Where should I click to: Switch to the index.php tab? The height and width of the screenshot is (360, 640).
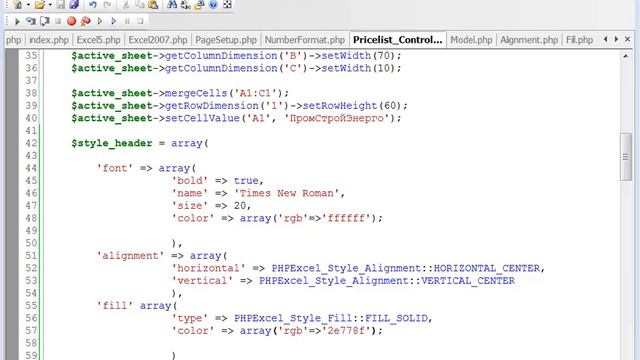point(49,40)
